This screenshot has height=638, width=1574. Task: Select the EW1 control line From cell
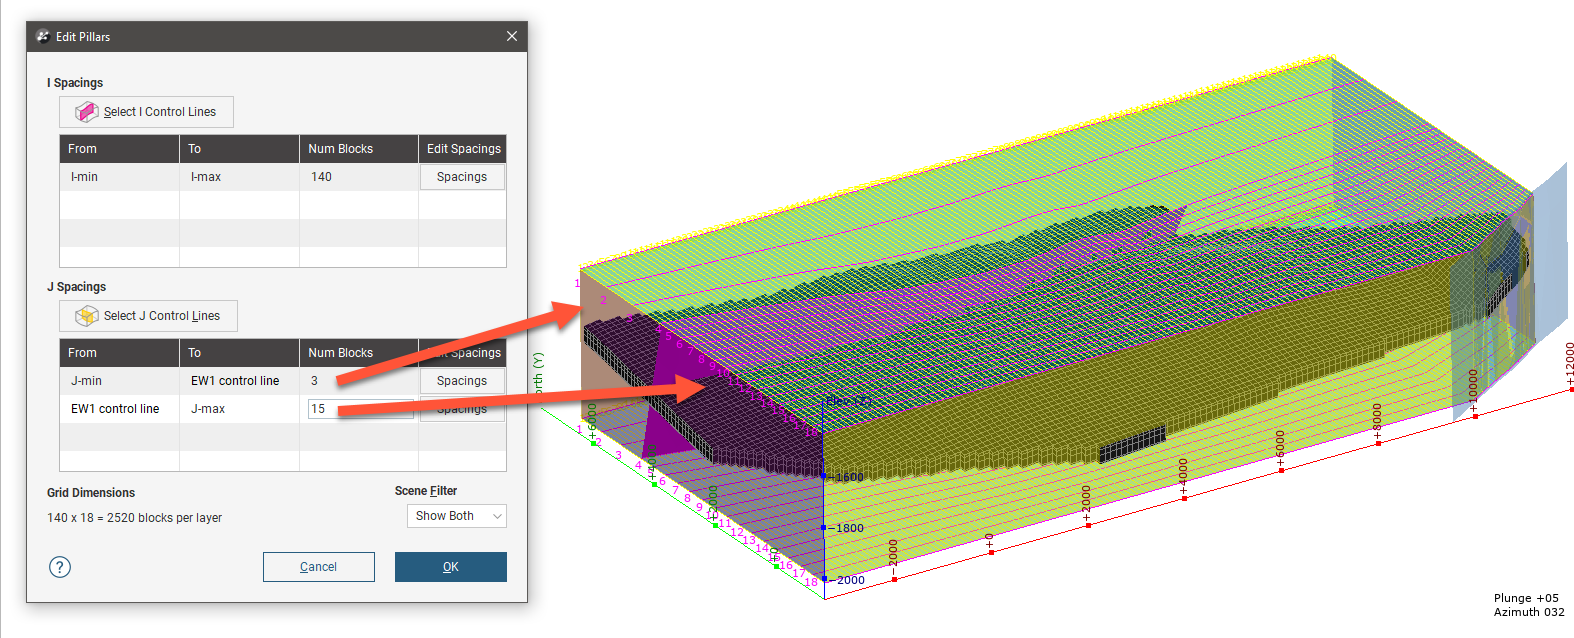[x=118, y=409]
